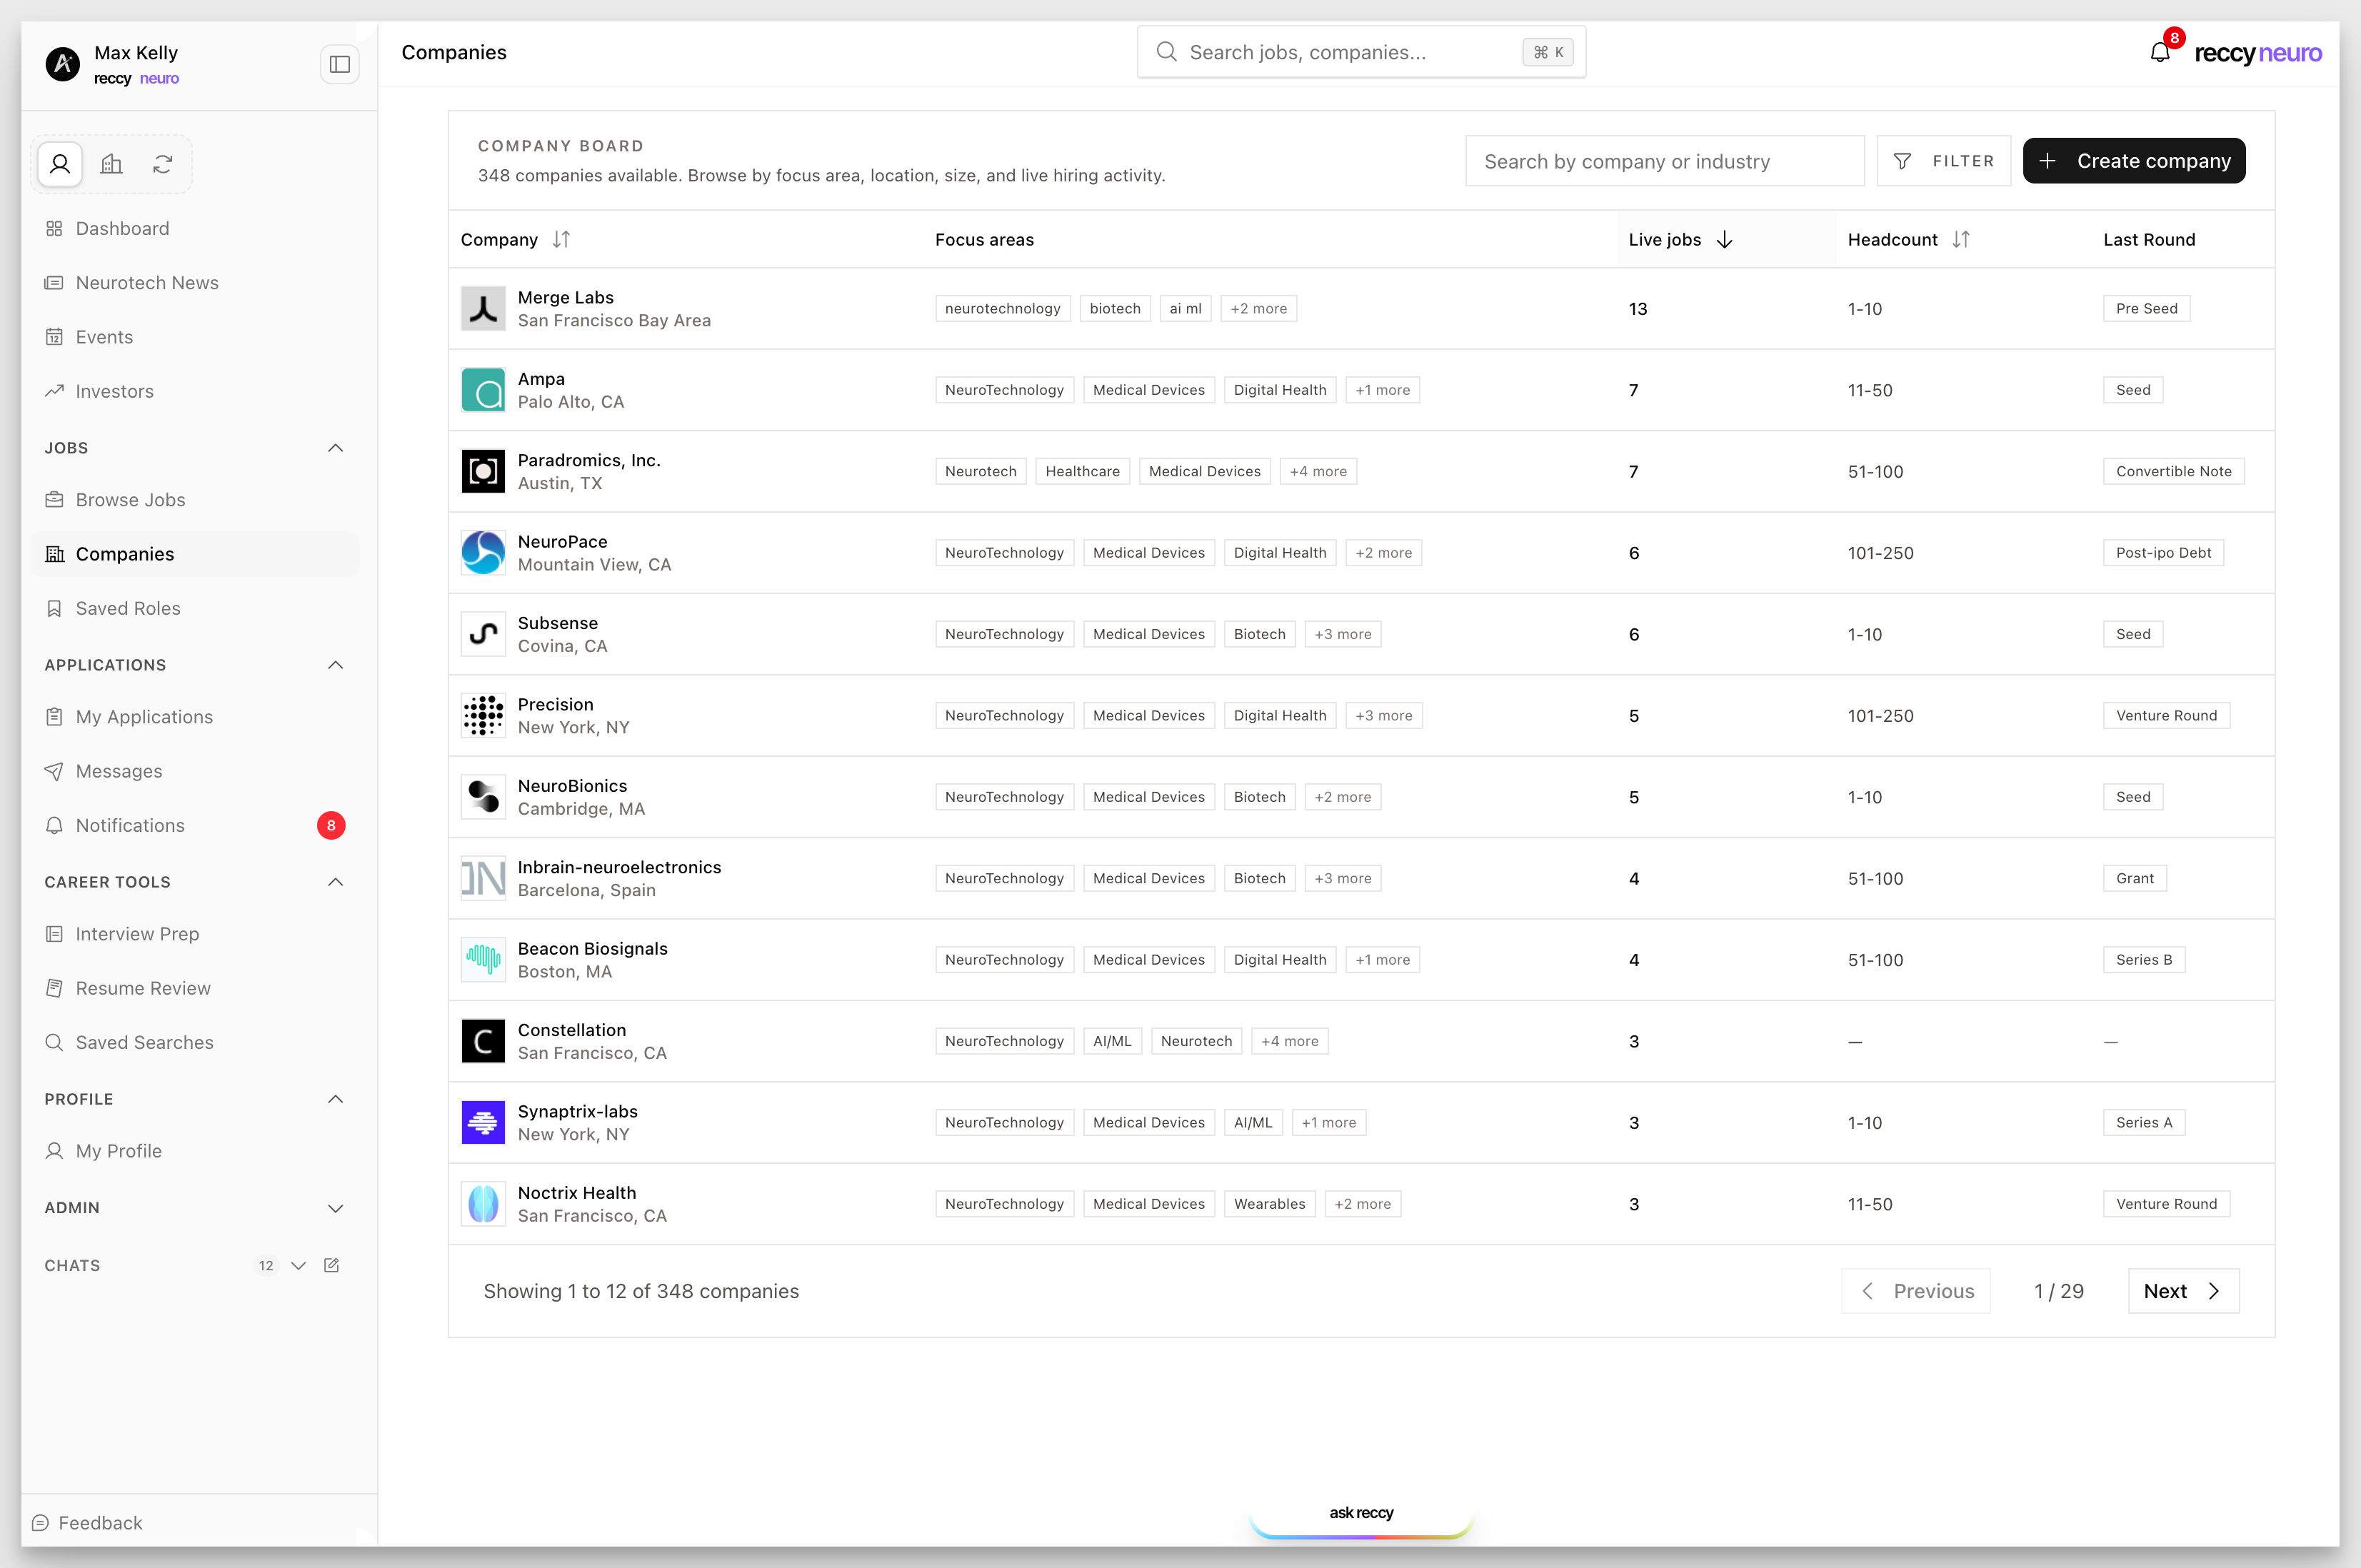Image resolution: width=2361 pixels, height=1568 pixels.
Task: Click Max Kelly's avatar icon
Action: [x=63, y=63]
